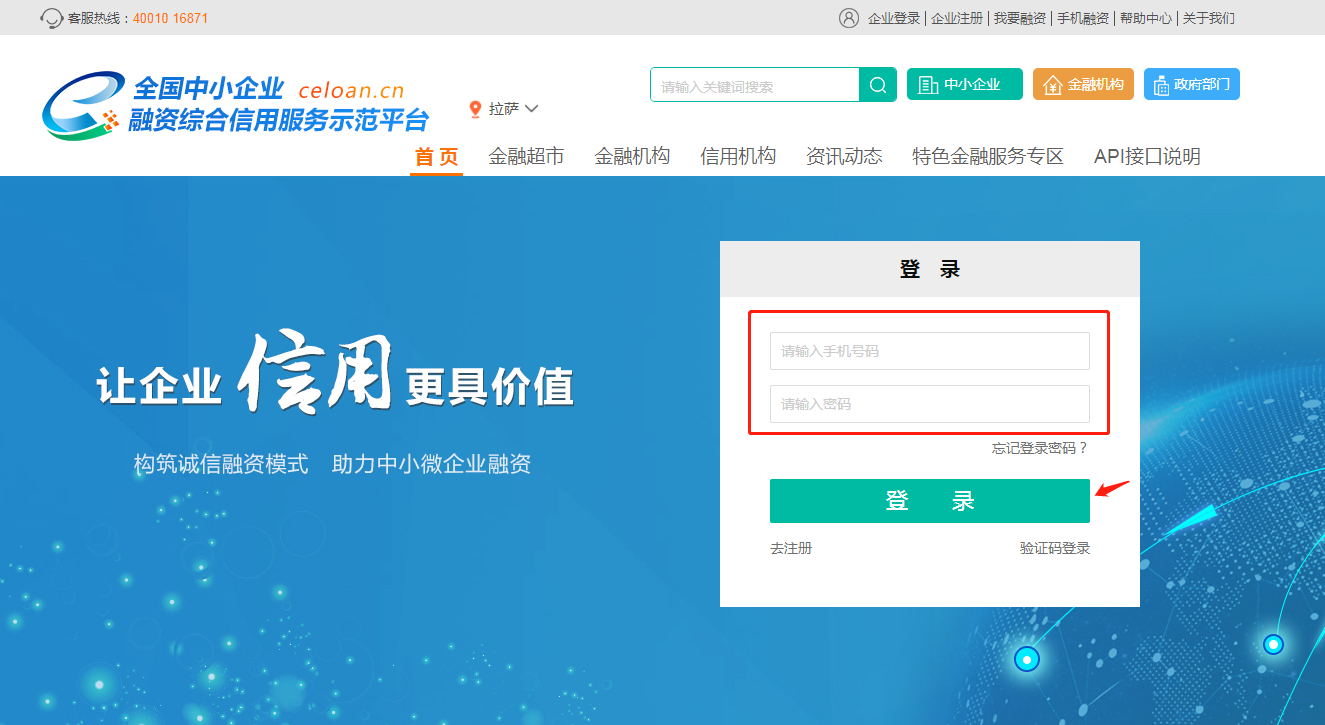Open the orange 金融机构 portal button
This screenshot has height=725, width=1325.
click(1083, 85)
